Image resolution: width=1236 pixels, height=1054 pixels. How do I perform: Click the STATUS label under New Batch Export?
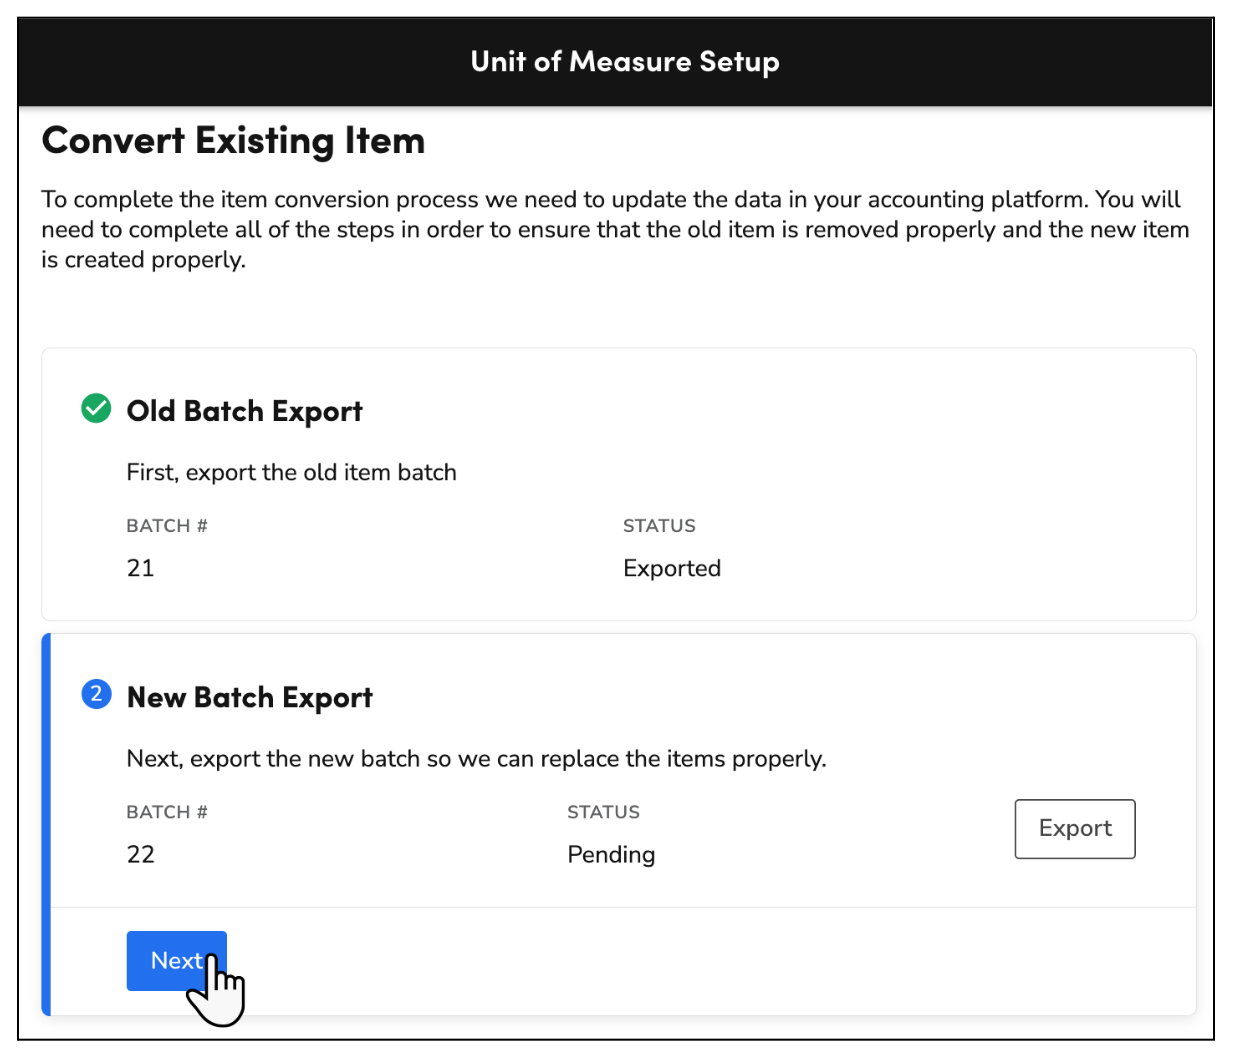click(x=603, y=811)
